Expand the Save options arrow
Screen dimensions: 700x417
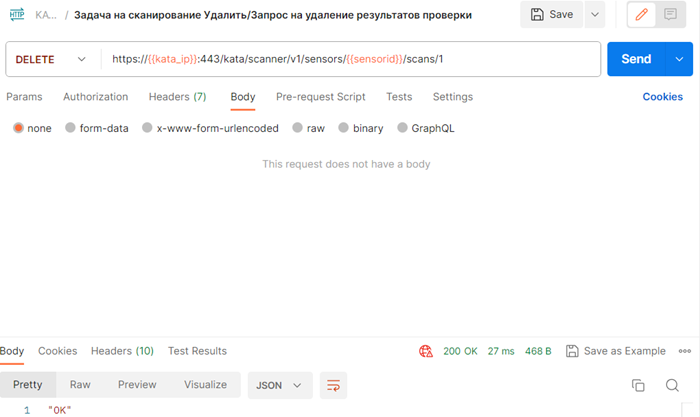pos(595,15)
